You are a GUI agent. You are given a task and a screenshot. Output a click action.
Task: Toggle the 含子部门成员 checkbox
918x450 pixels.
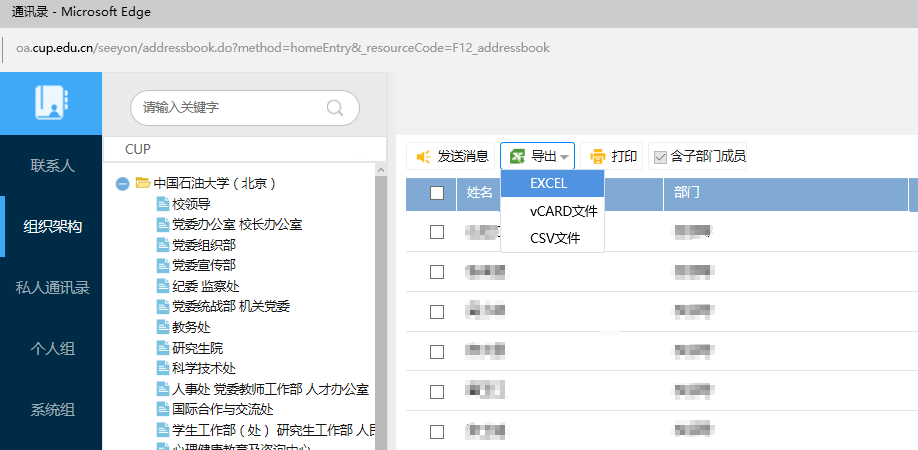pos(660,156)
